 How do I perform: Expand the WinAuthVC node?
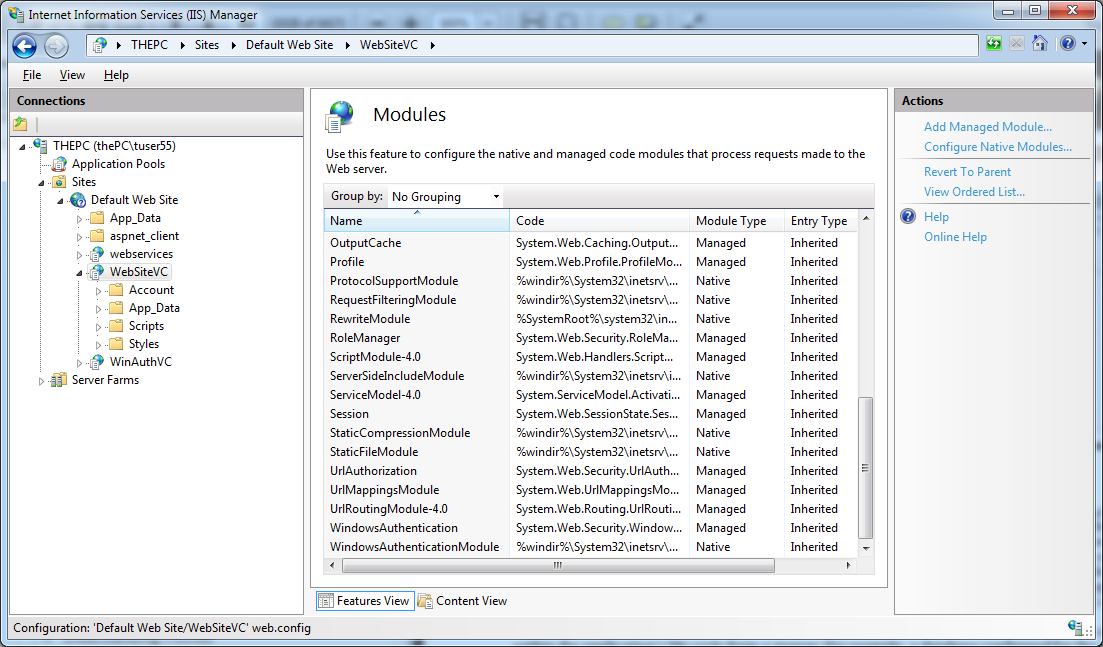79,362
